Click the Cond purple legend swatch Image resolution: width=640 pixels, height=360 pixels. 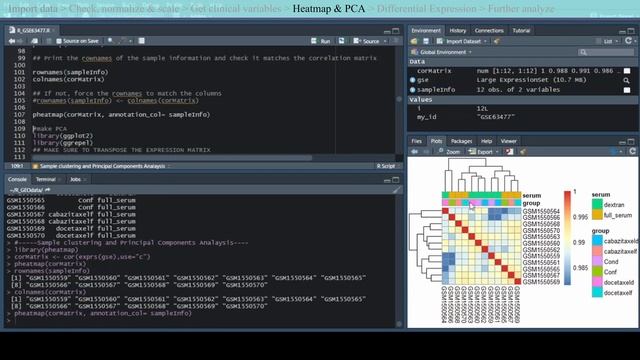(x=597, y=261)
